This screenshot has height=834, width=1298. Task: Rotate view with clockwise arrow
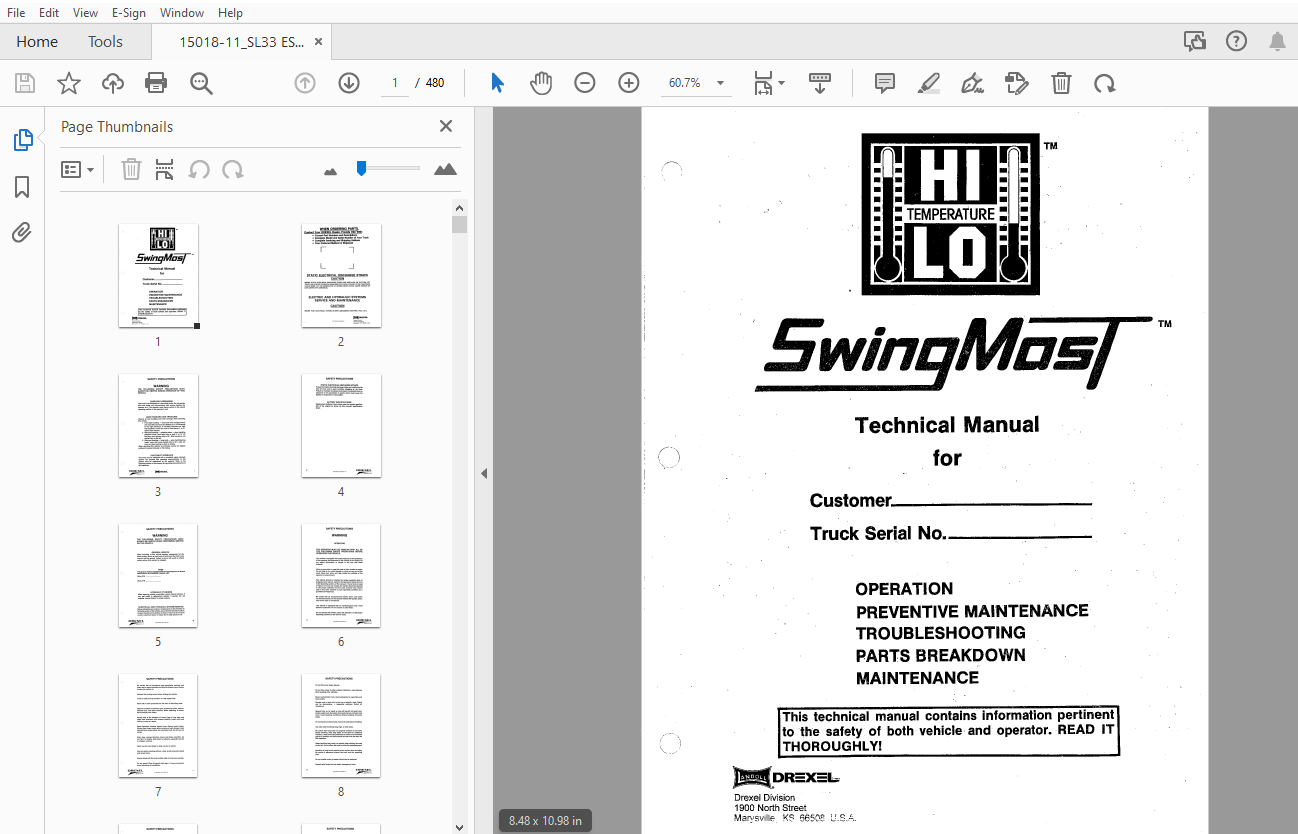click(1105, 83)
